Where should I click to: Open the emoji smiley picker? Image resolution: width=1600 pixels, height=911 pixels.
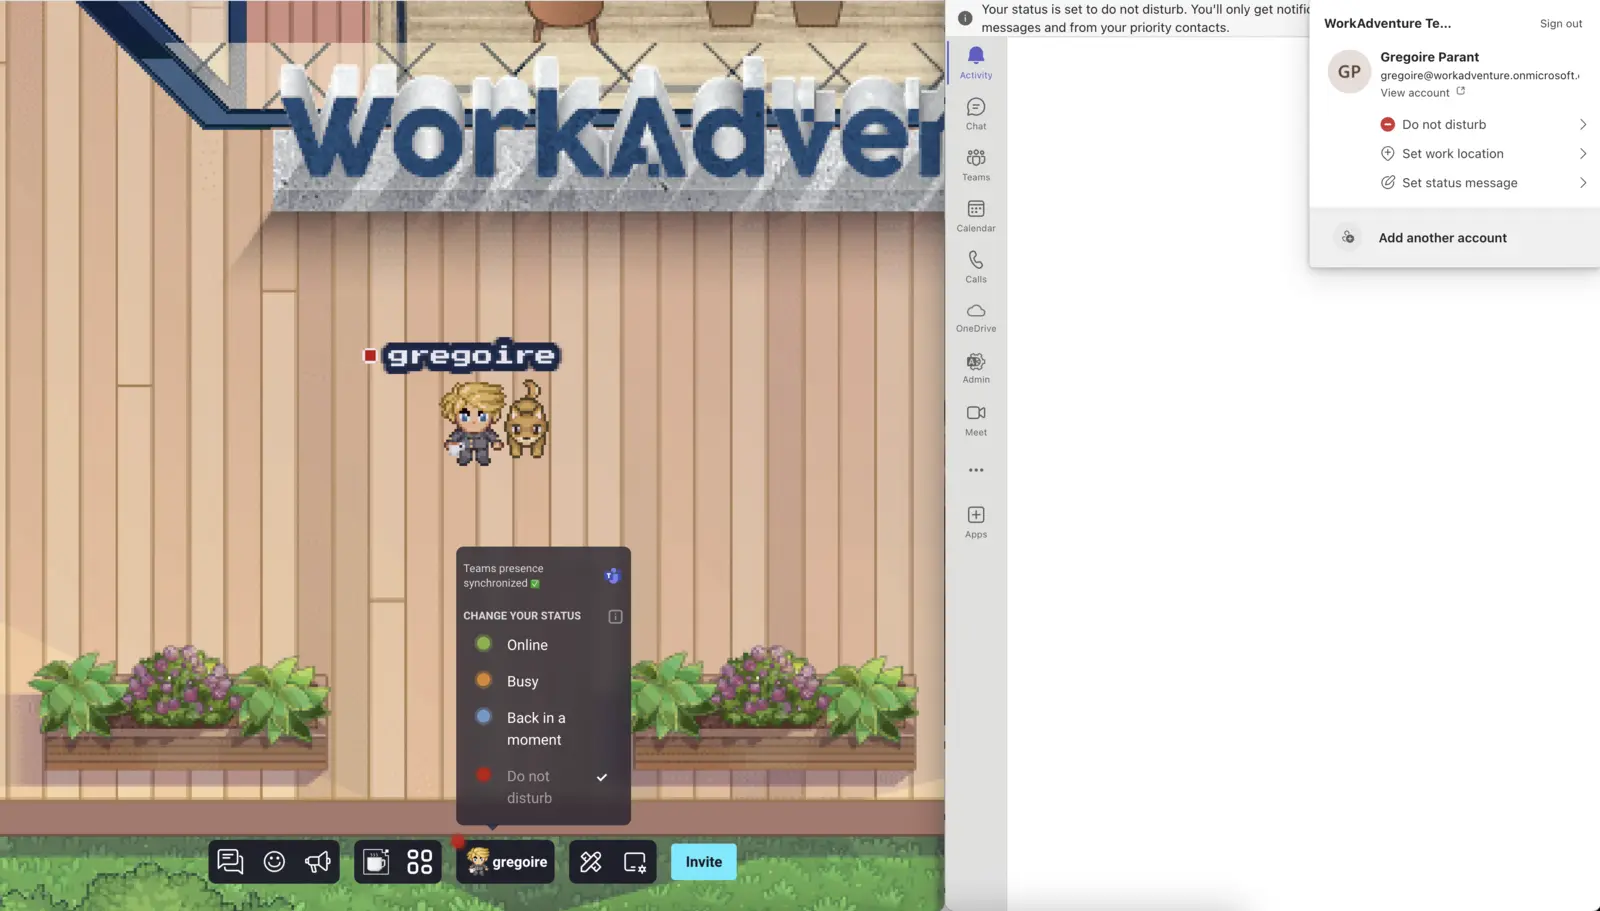click(x=274, y=861)
